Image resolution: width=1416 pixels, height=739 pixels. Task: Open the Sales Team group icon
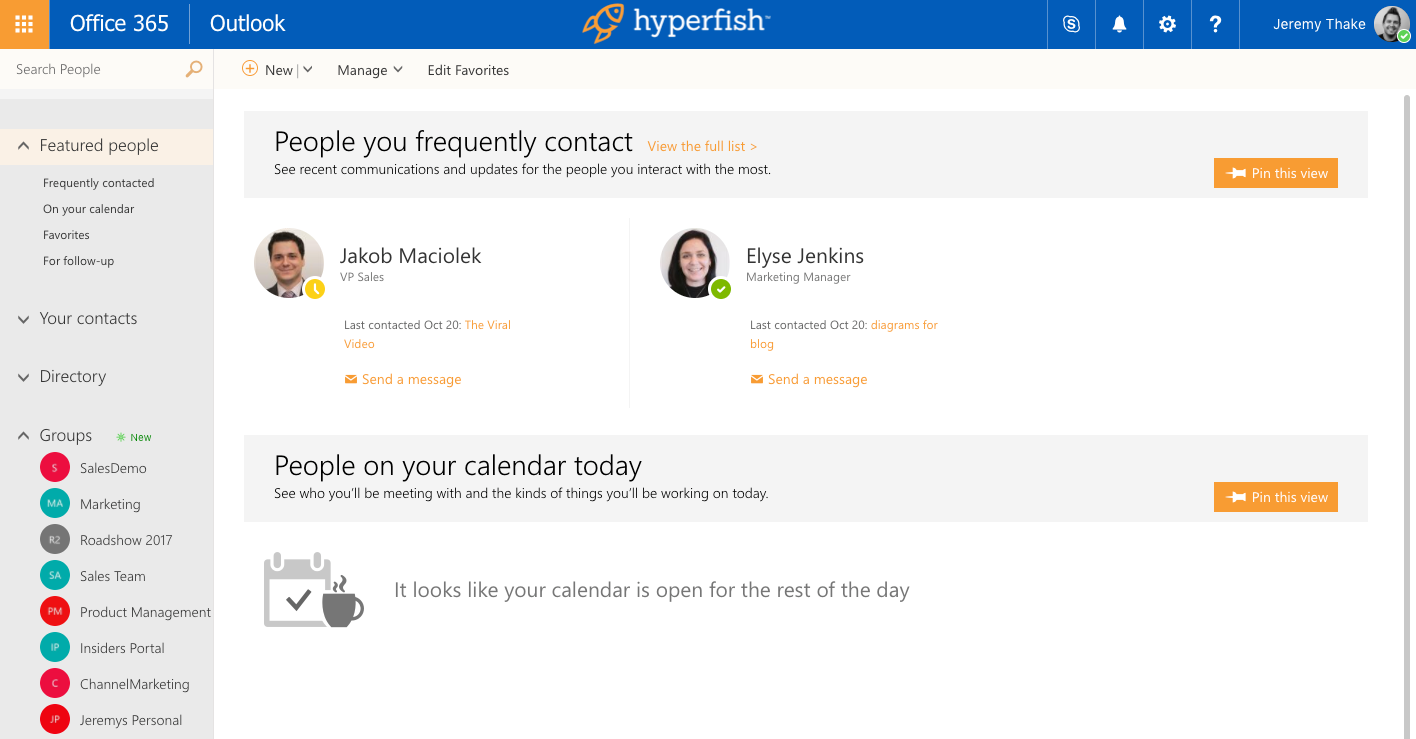coord(54,576)
